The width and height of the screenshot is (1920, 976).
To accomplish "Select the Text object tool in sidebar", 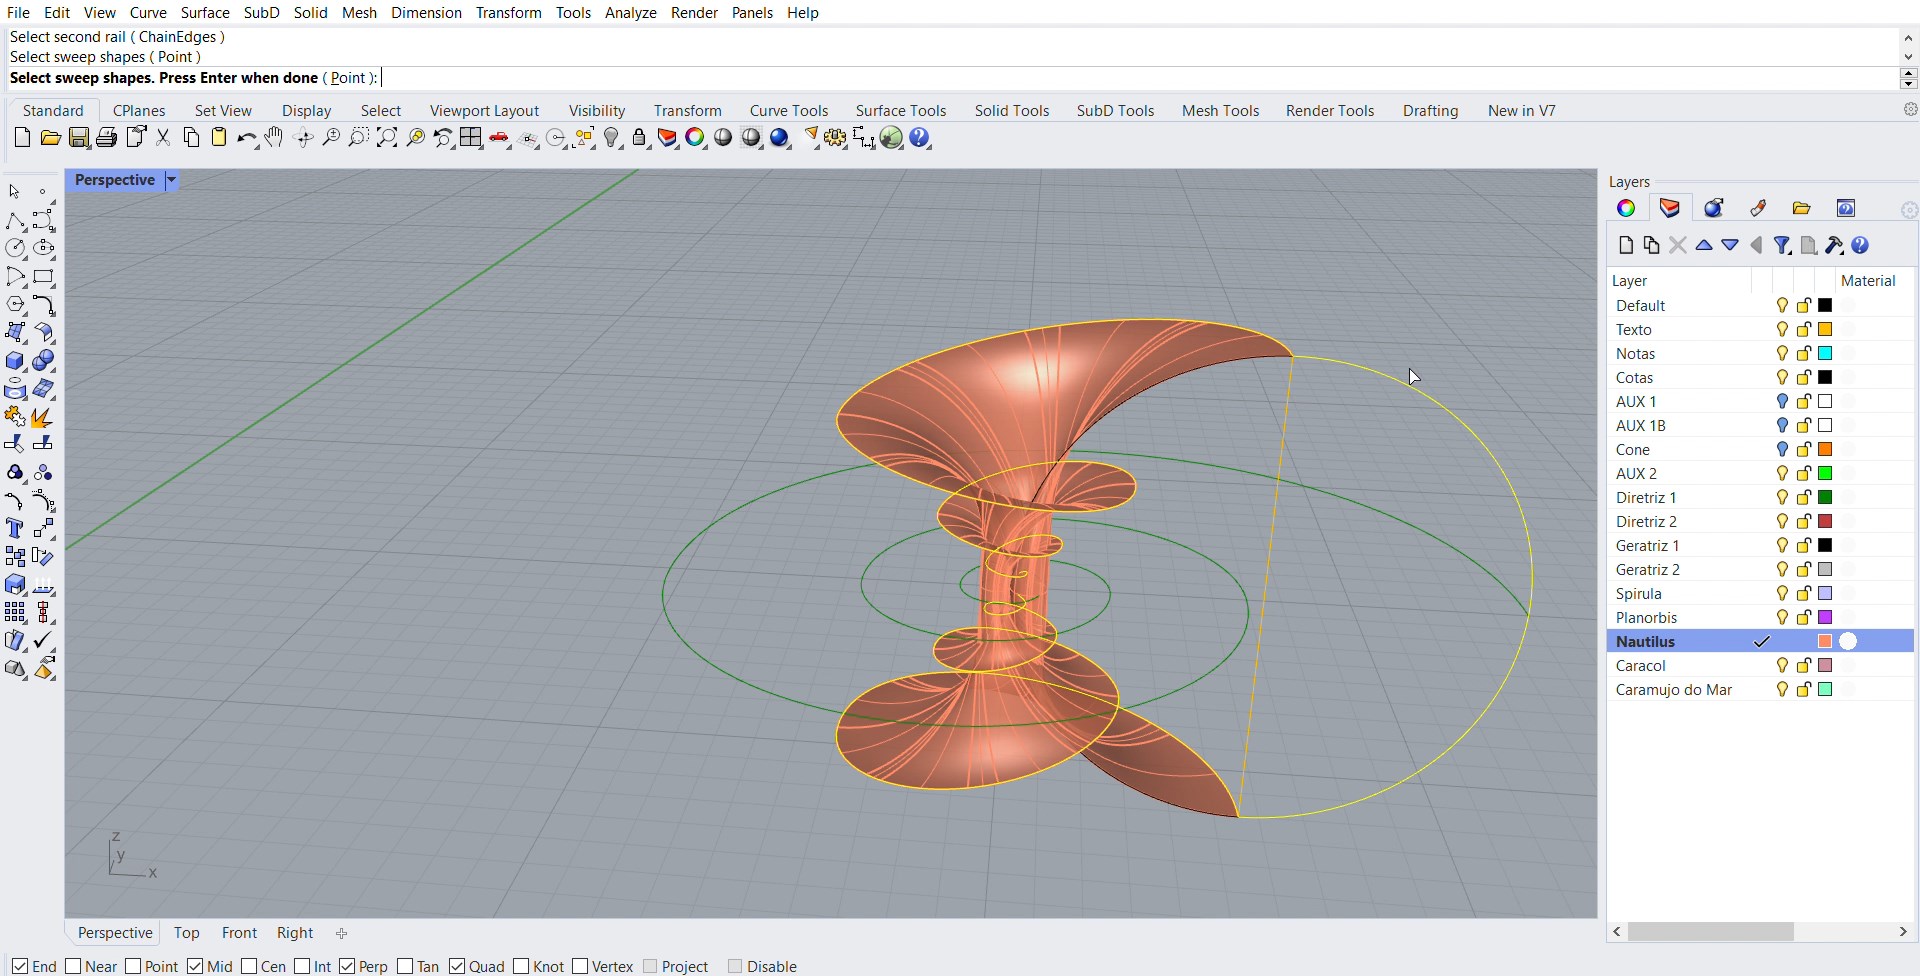I will point(15,529).
